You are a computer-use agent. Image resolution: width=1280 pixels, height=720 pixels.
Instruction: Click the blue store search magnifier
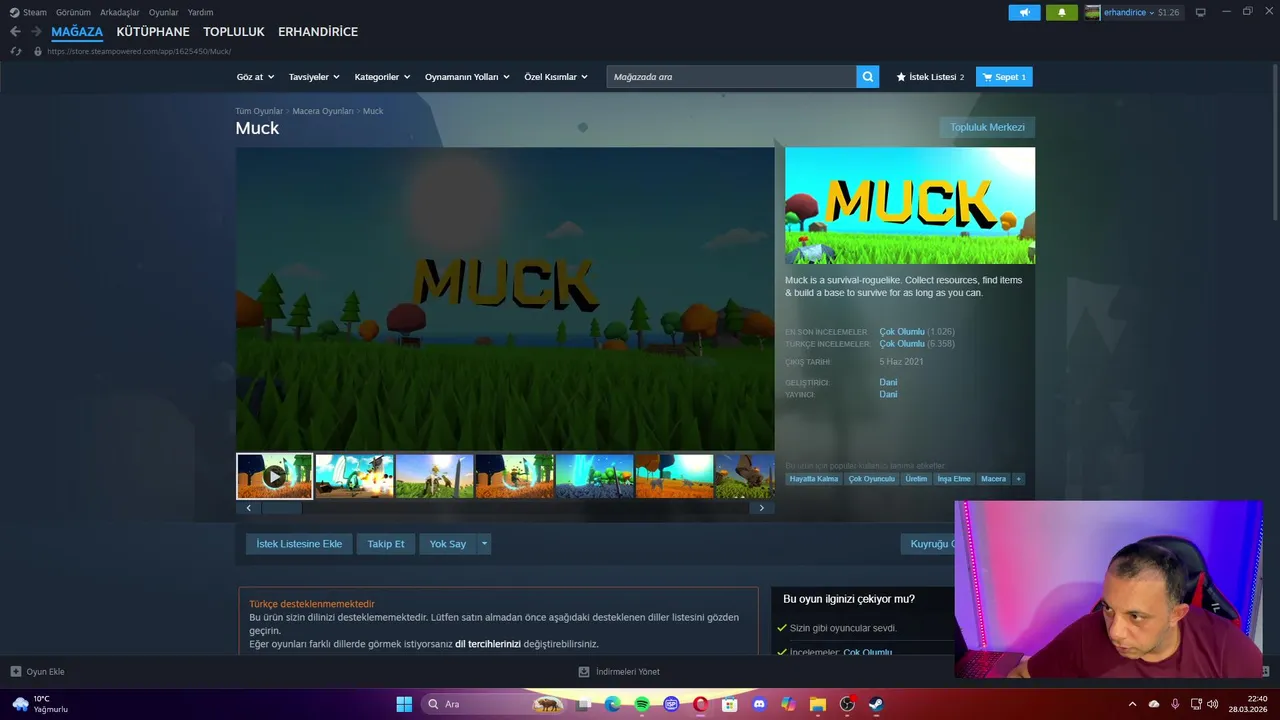pos(868,77)
